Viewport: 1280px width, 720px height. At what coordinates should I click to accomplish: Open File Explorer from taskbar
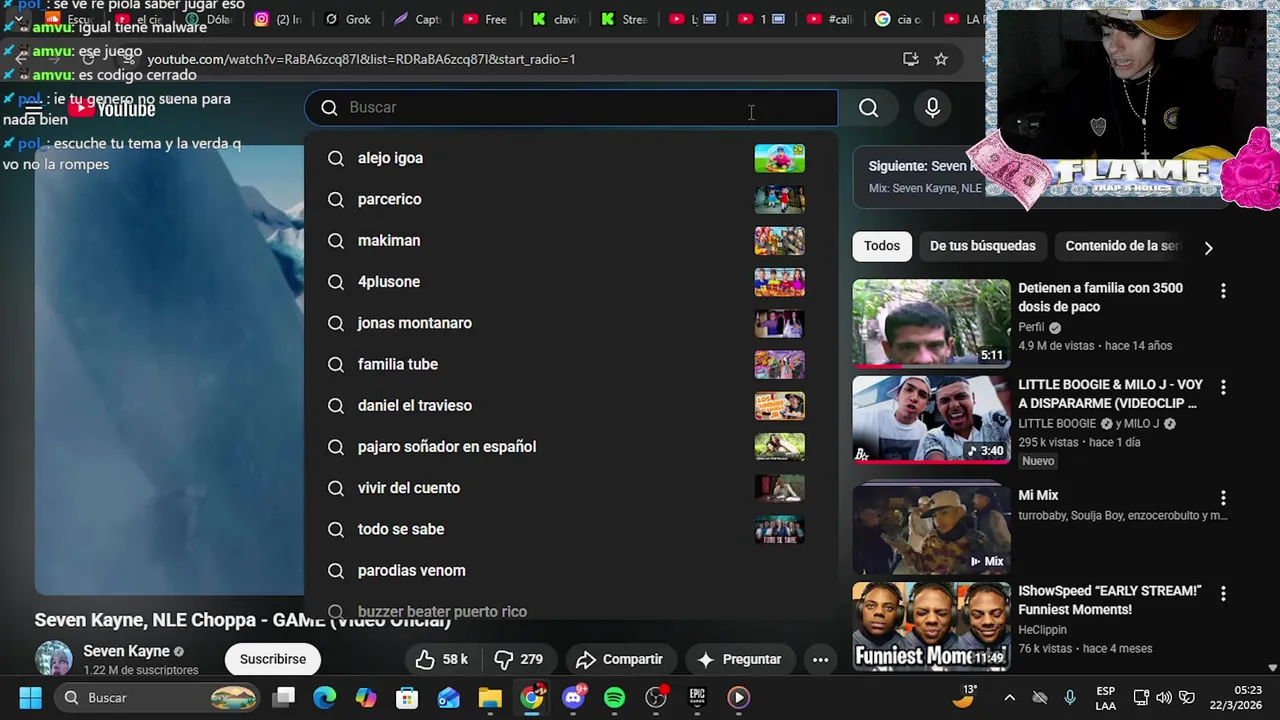[x=490, y=697]
